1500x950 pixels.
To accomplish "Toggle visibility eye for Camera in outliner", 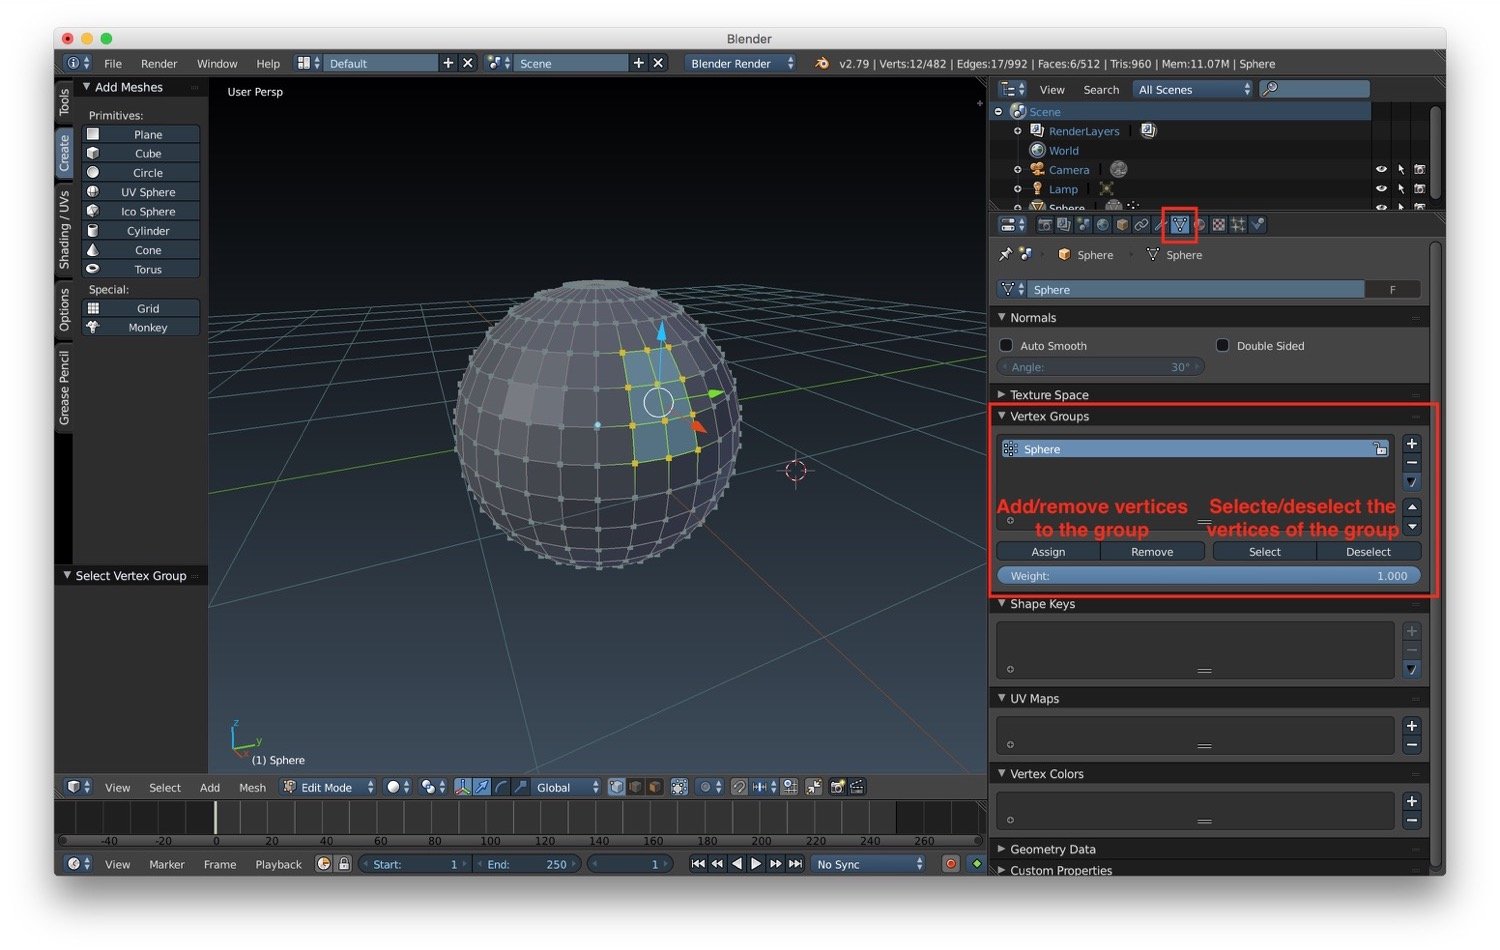I will [1381, 170].
